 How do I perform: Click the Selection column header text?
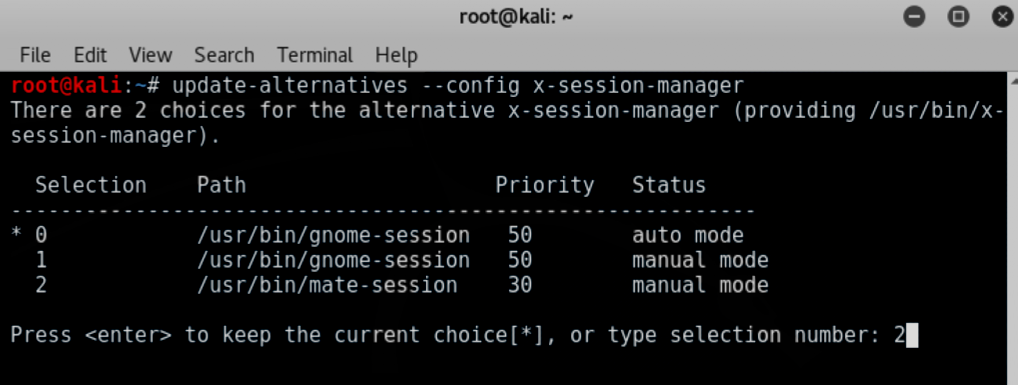coord(91,186)
